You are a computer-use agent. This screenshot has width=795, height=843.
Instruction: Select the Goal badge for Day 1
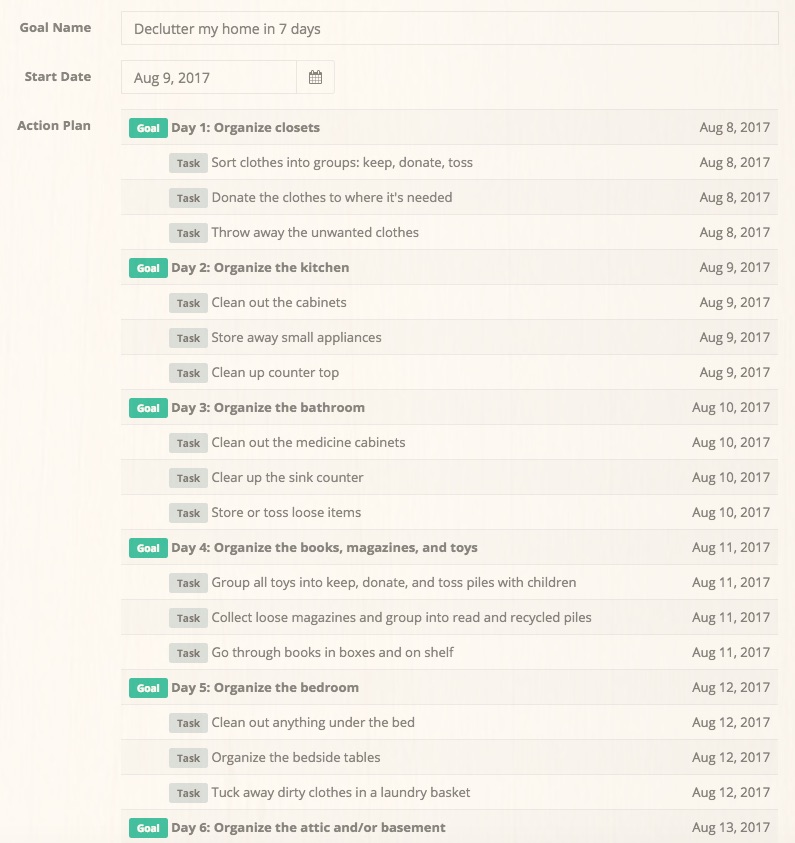click(147, 128)
